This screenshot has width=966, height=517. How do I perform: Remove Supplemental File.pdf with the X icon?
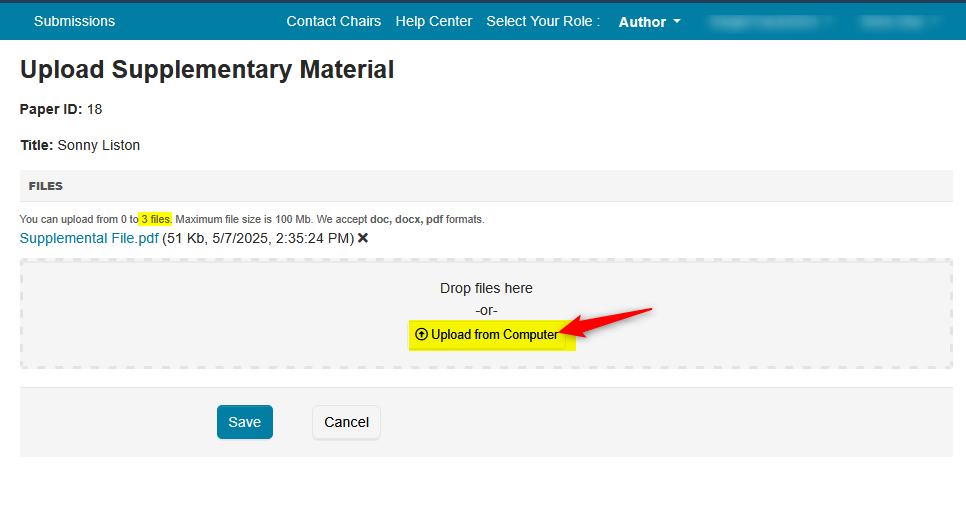[x=363, y=238]
